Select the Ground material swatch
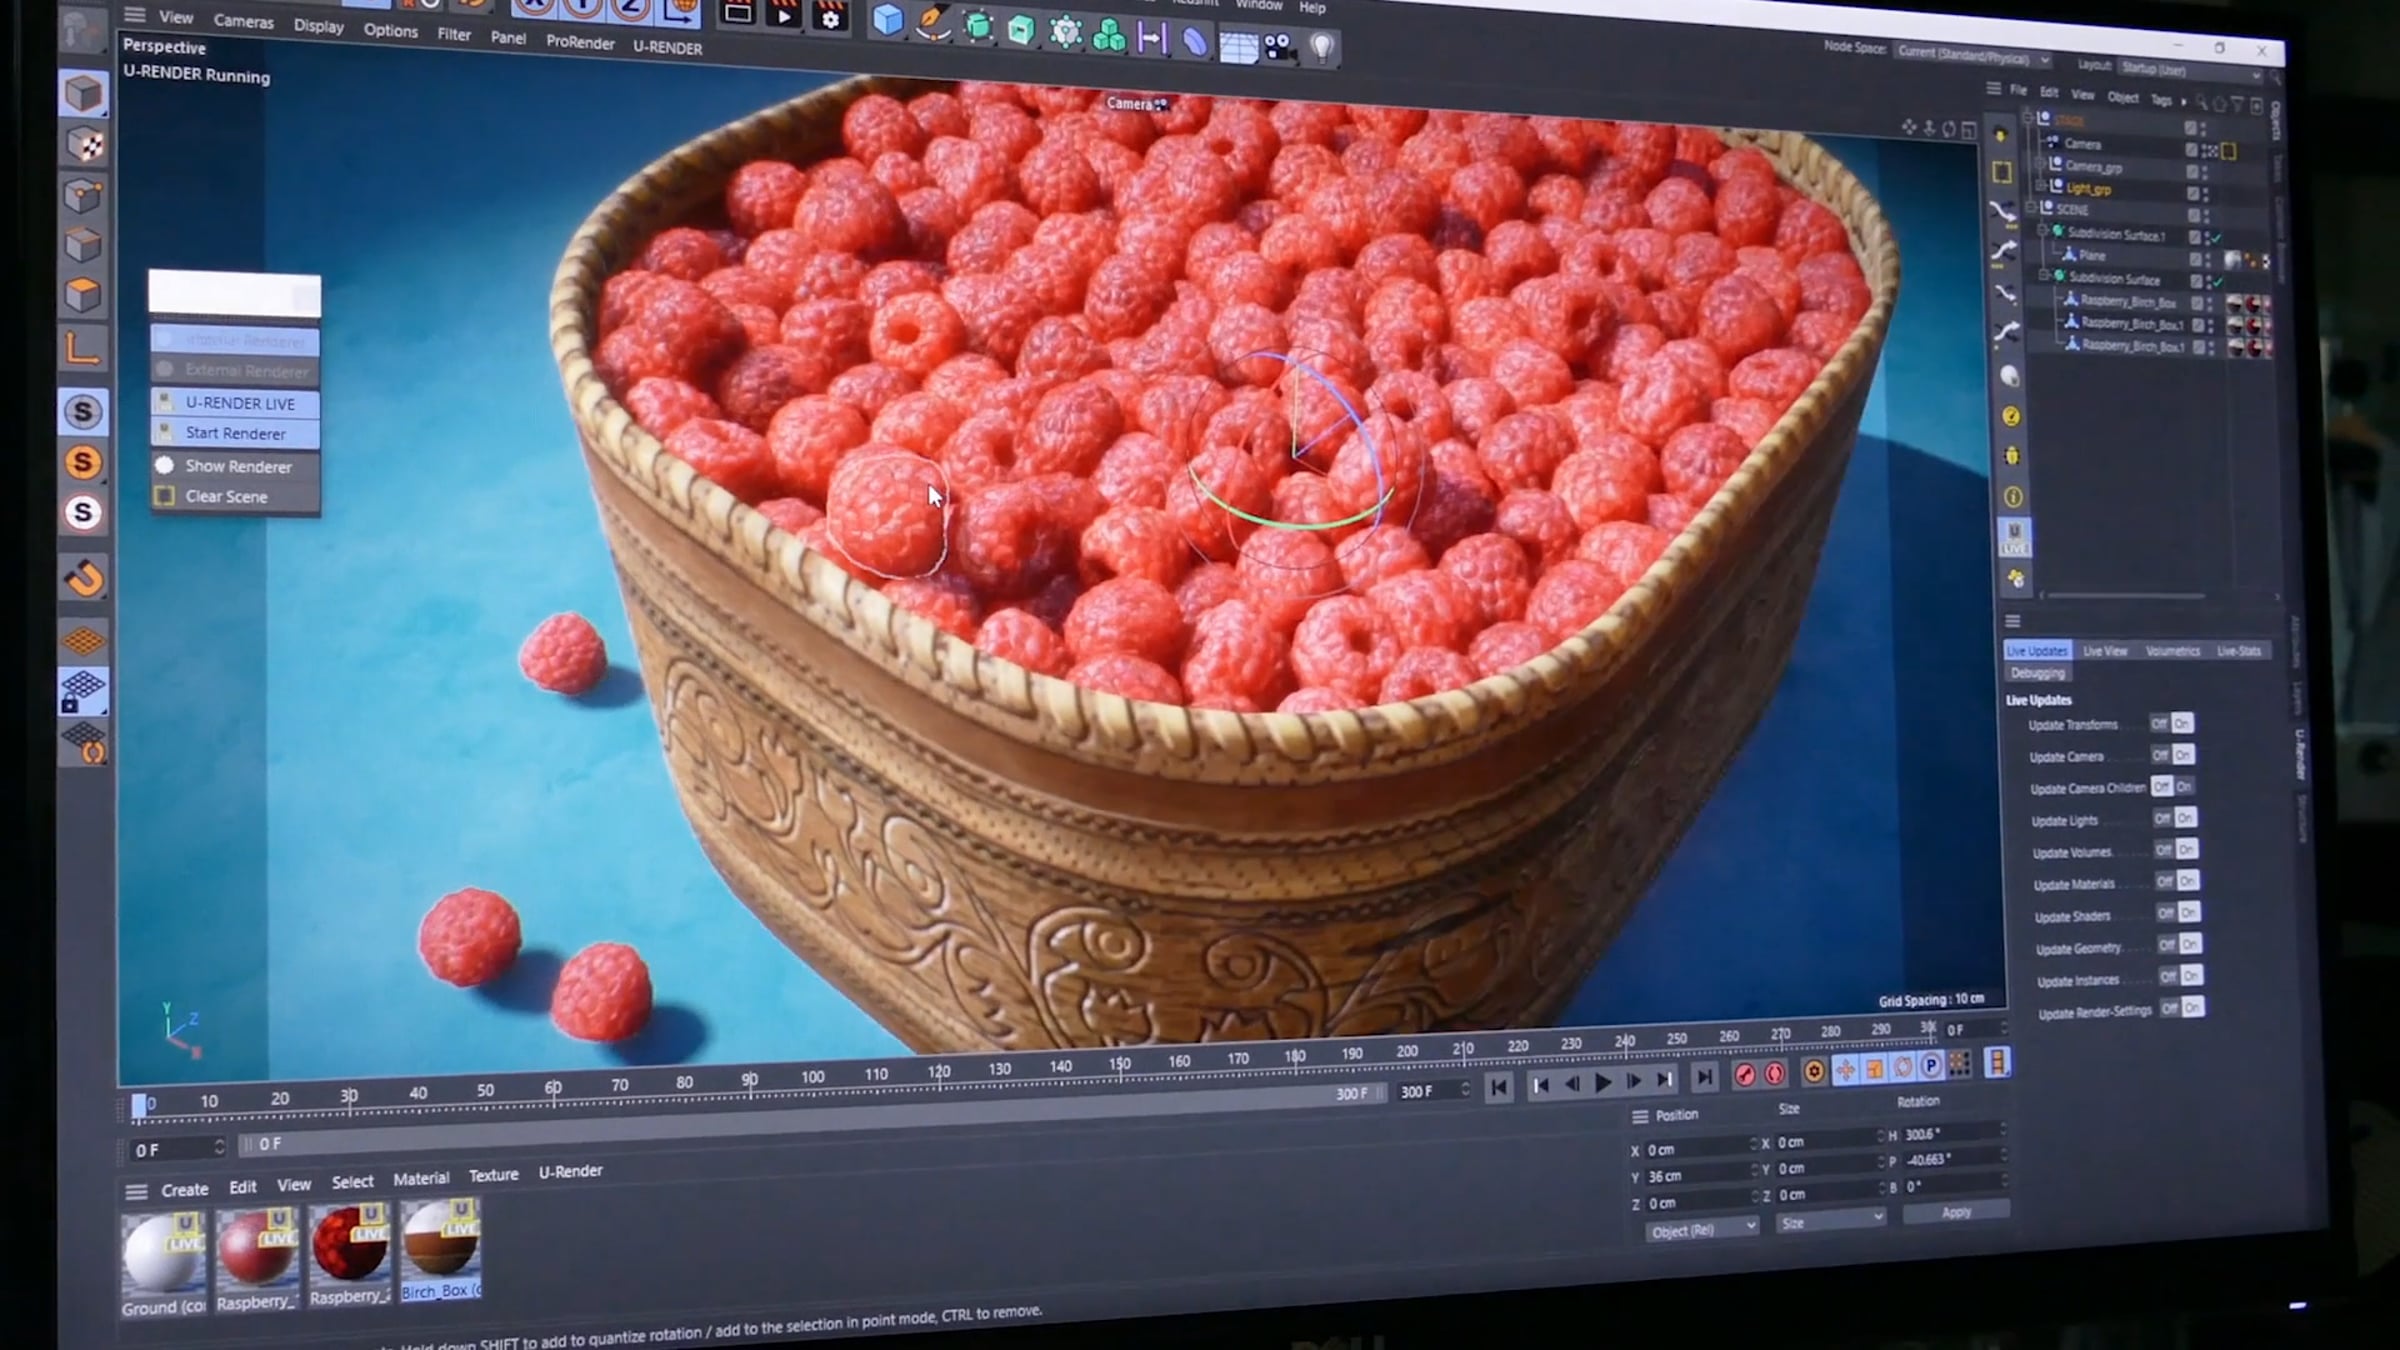 pyautogui.click(x=164, y=1265)
